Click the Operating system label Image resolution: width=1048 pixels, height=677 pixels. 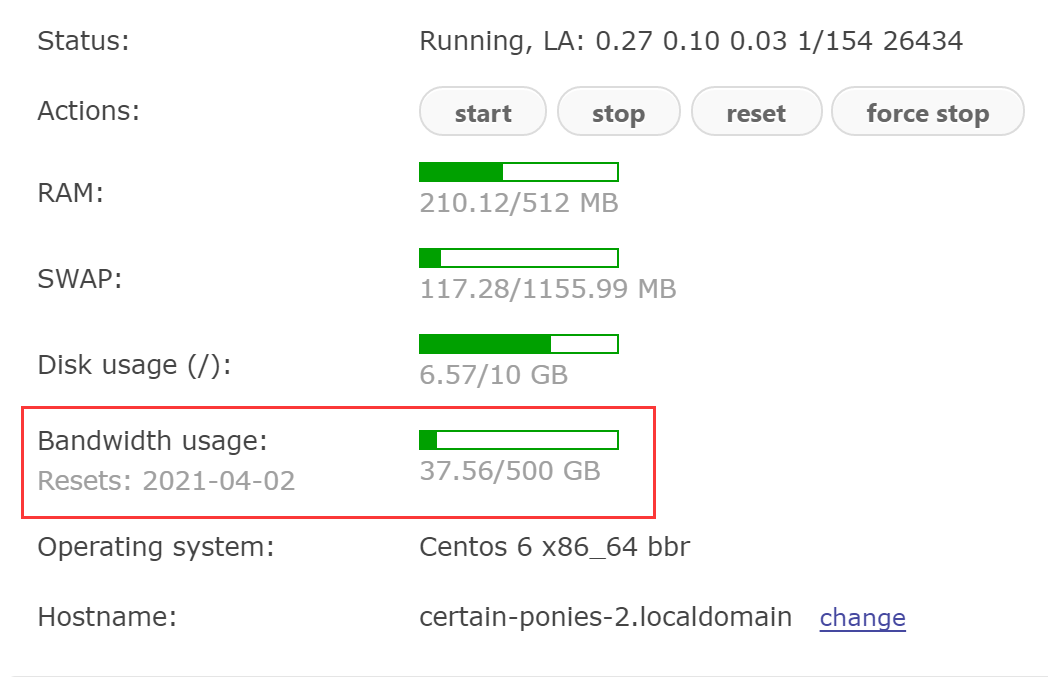pos(155,548)
